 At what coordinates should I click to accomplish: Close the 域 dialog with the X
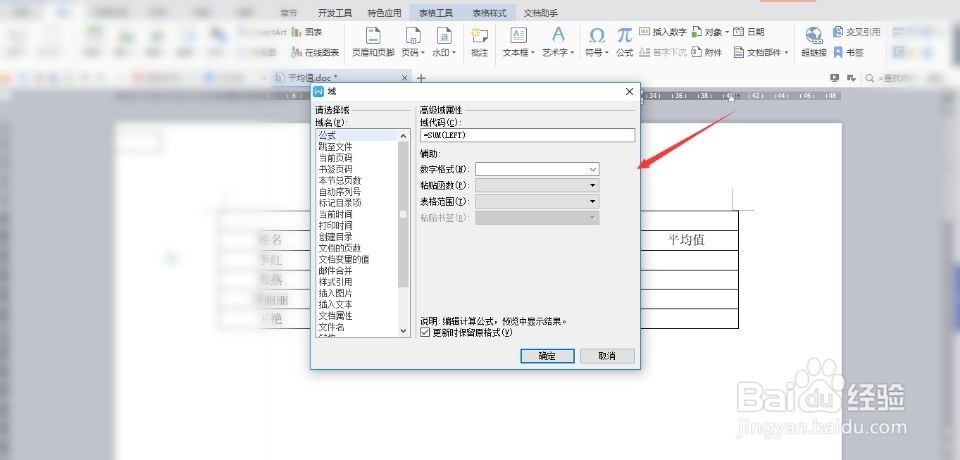click(x=629, y=92)
